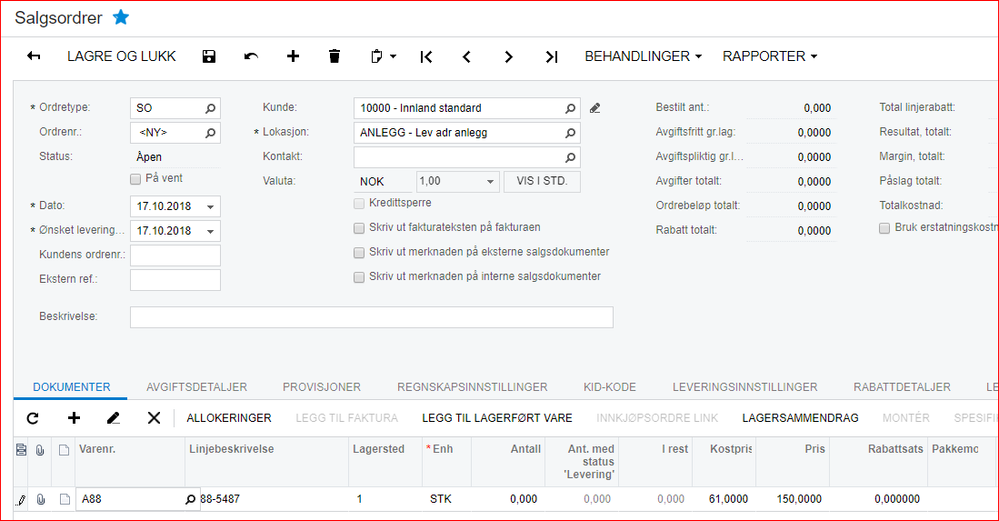Jump to the last record

551,57
